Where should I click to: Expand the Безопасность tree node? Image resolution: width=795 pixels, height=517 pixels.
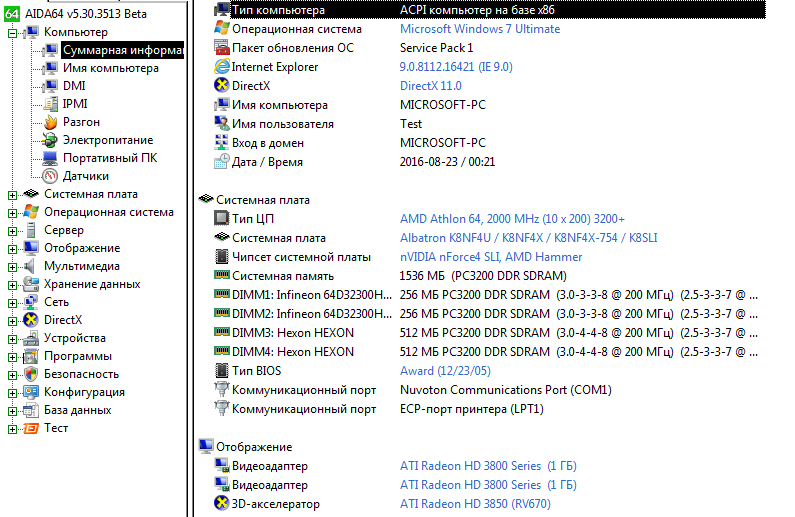(x=12, y=376)
